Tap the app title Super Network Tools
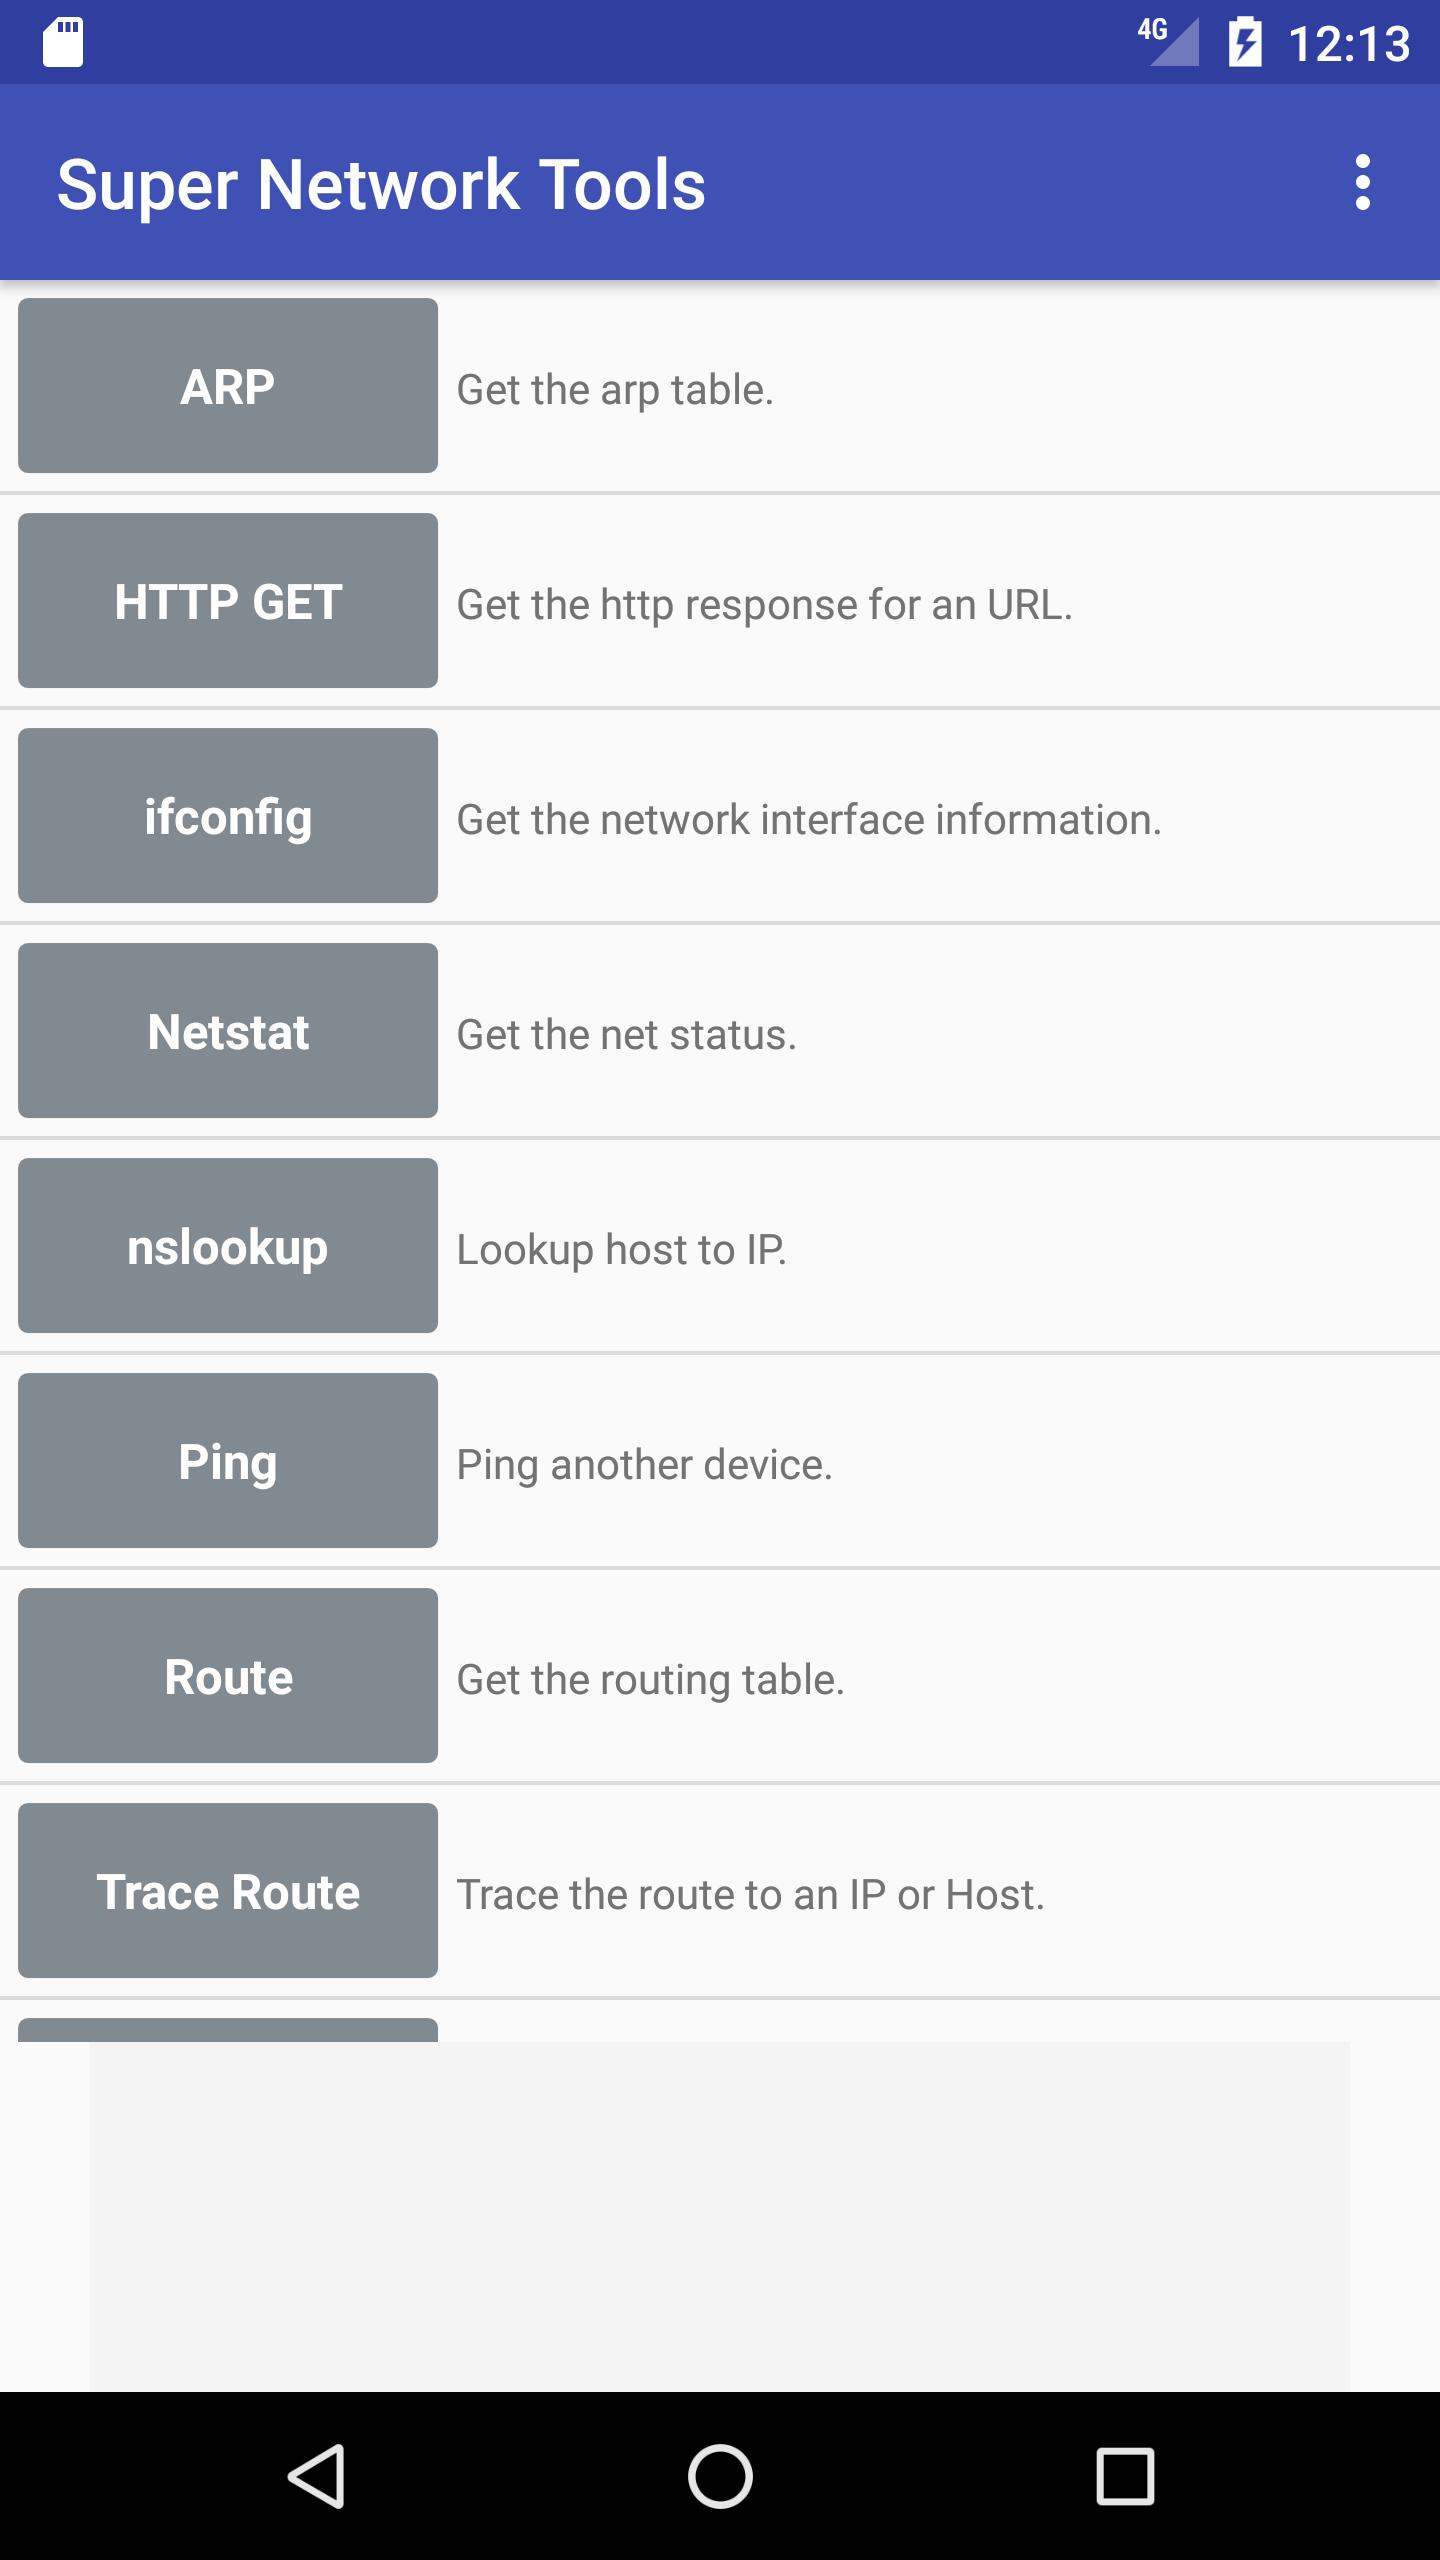Viewport: 1440px width, 2560px height. pyautogui.click(x=382, y=184)
